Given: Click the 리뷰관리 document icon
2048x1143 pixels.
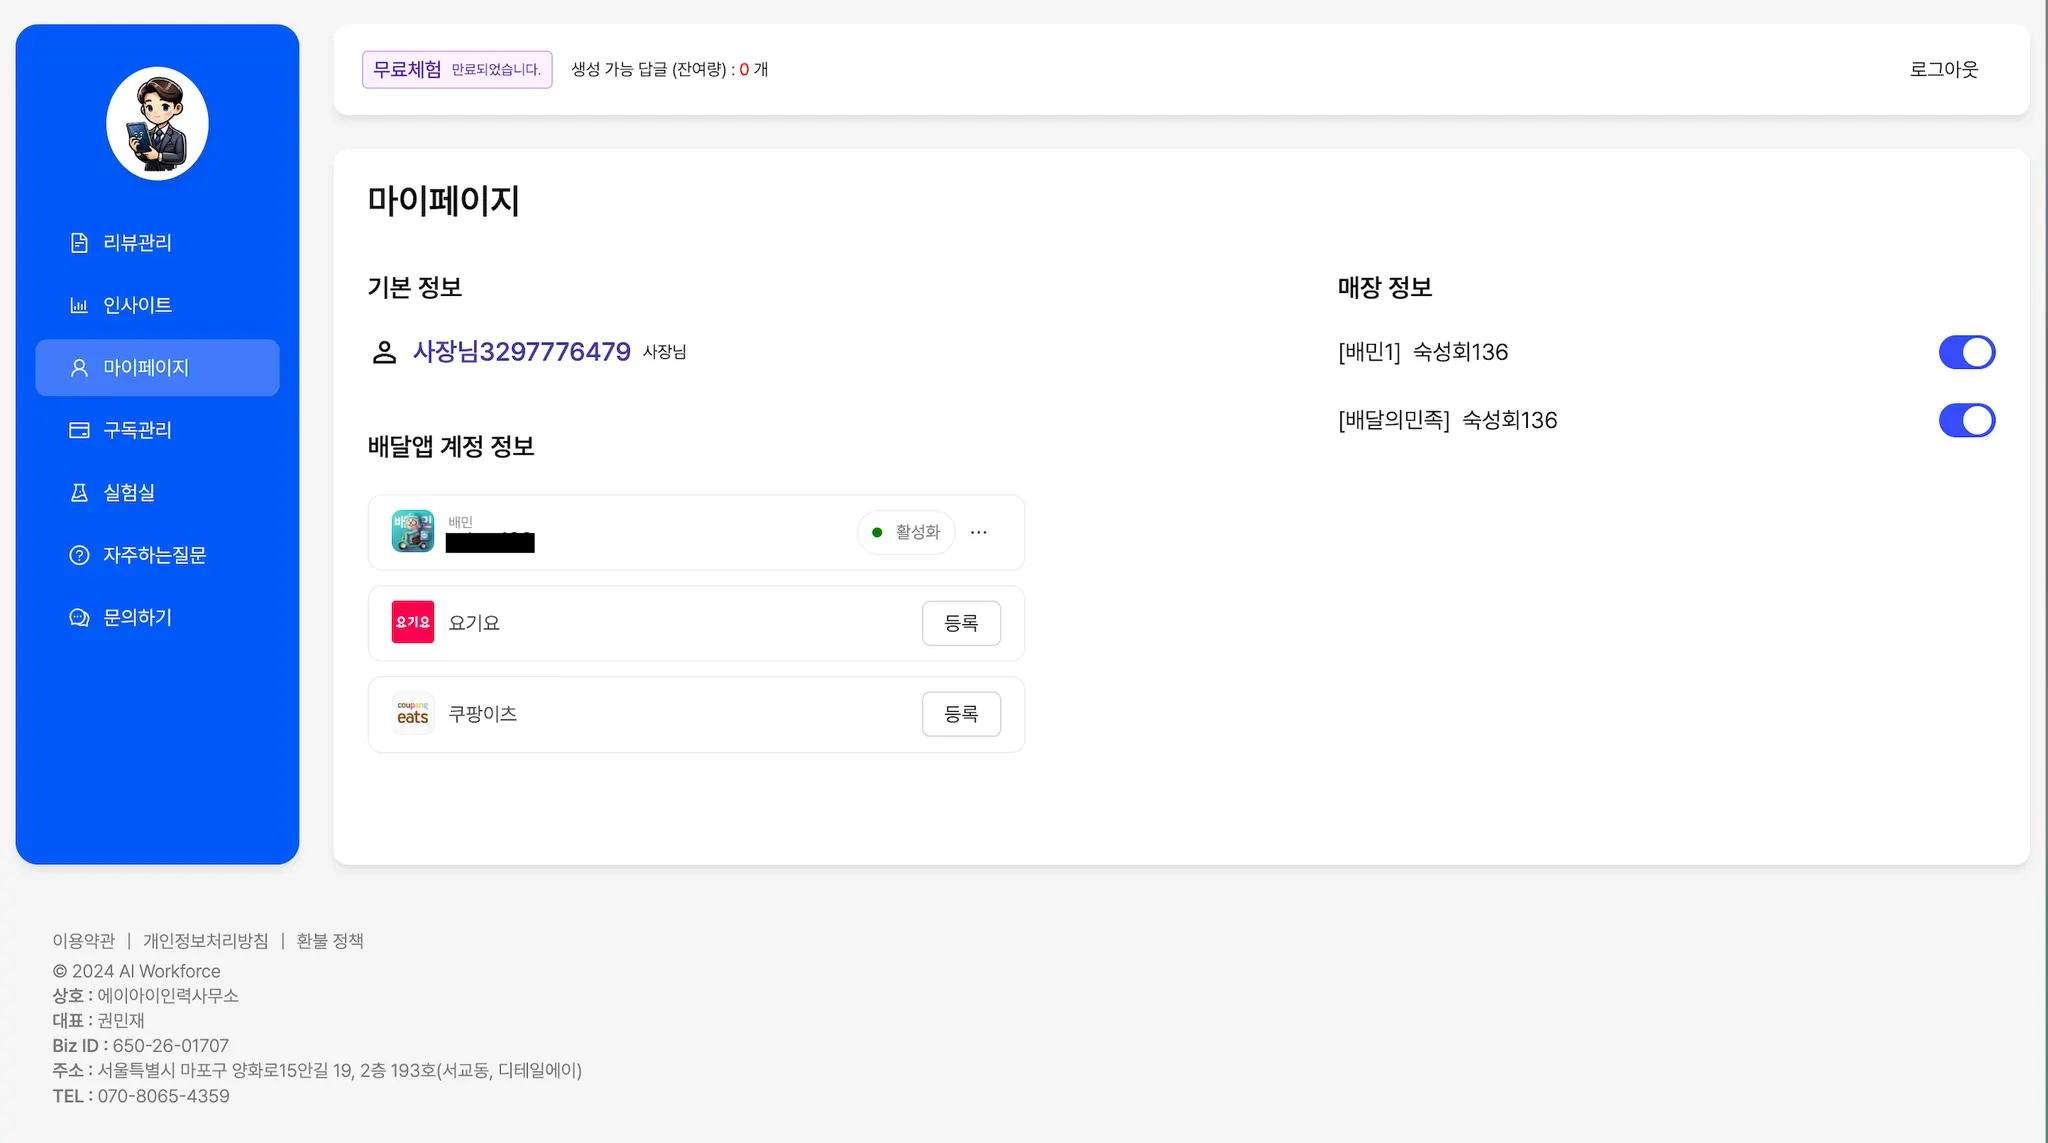Looking at the screenshot, I should (x=79, y=243).
